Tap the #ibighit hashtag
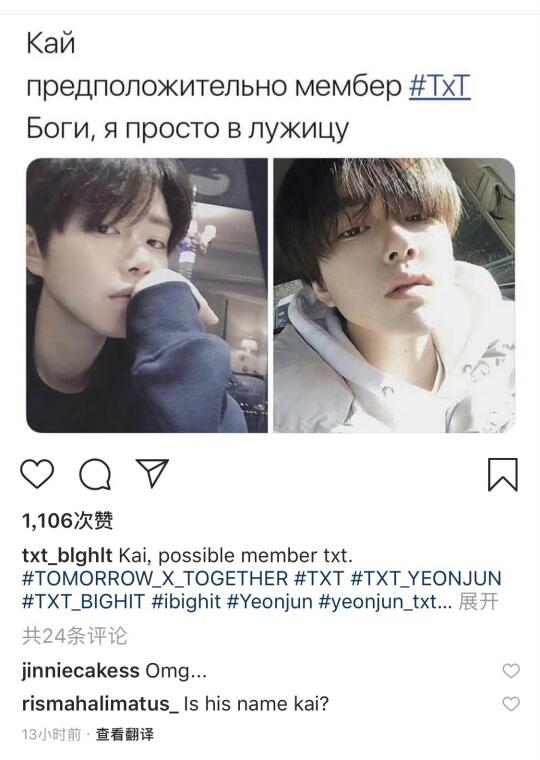The height and width of the screenshot is (760, 540). click(x=186, y=602)
